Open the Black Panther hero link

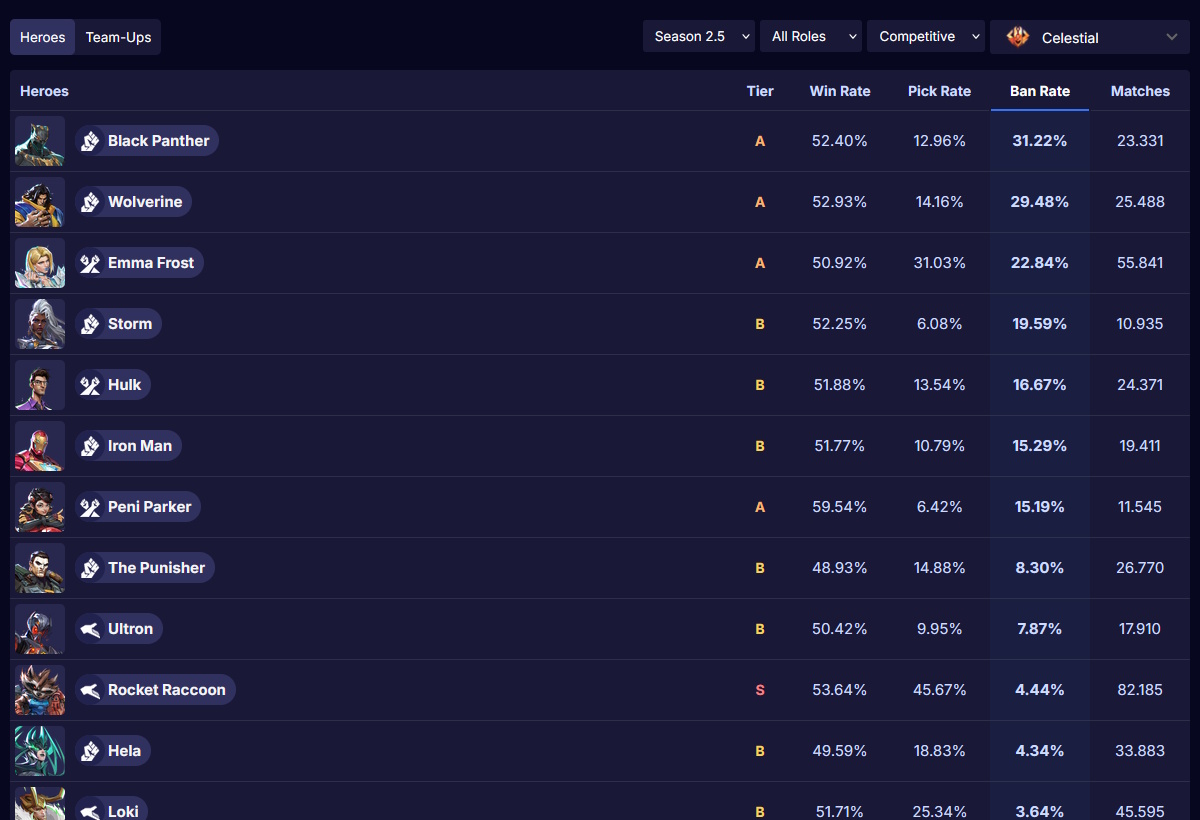pyautogui.click(x=147, y=141)
